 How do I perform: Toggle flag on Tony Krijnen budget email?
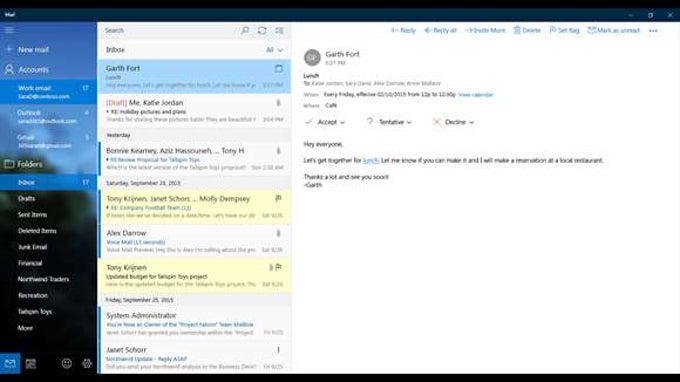(278, 267)
